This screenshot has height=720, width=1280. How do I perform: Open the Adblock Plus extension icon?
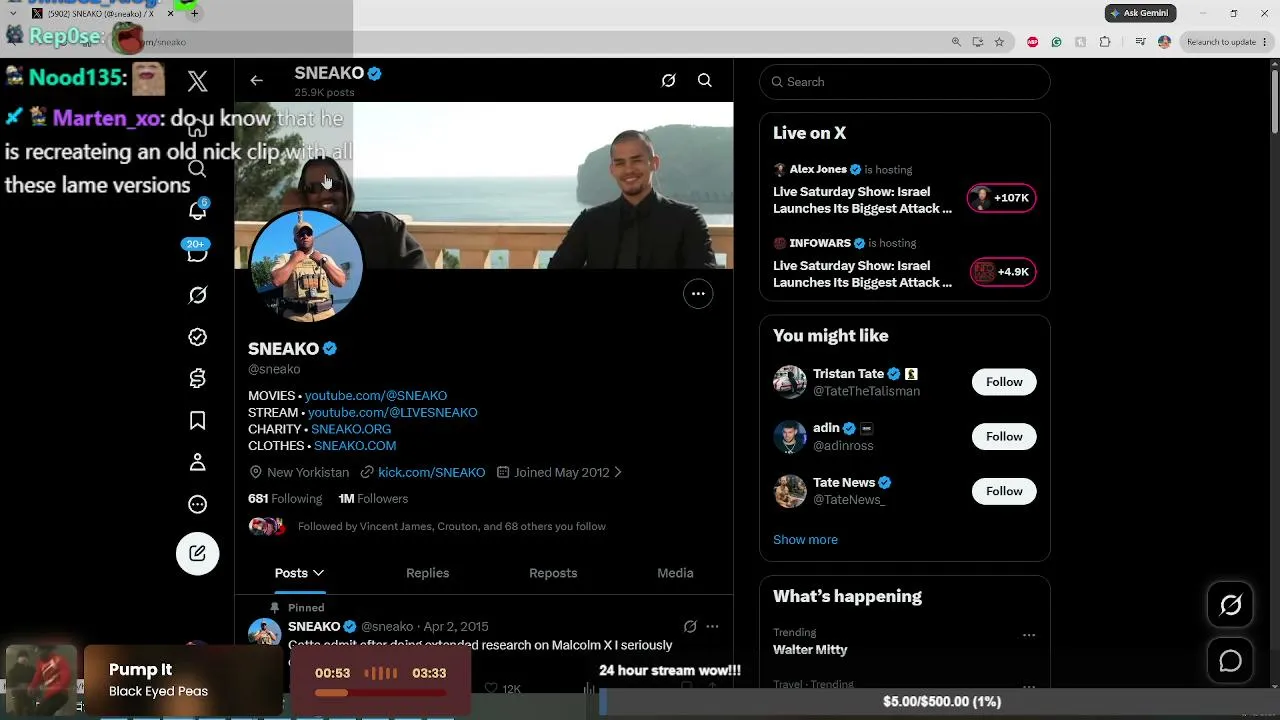pyautogui.click(x=1032, y=42)
